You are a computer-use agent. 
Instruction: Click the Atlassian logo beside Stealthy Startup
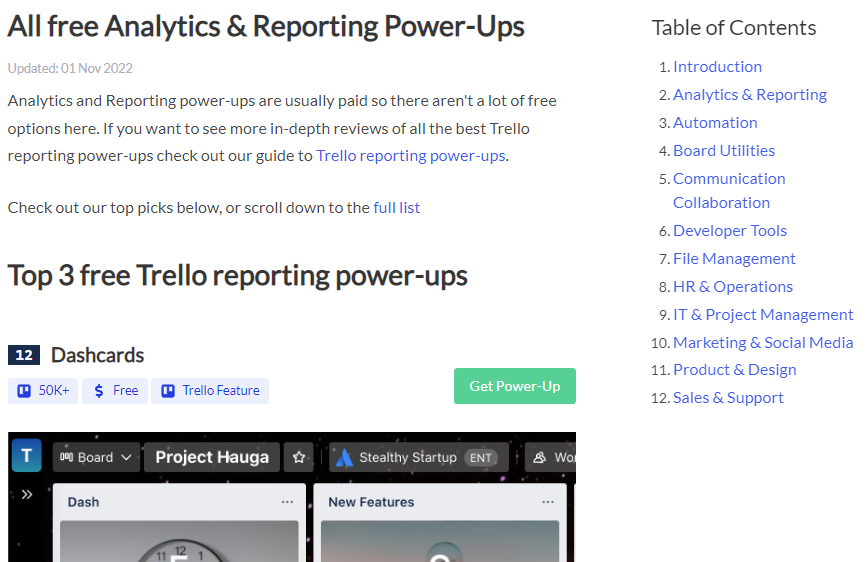coord(344,458)
